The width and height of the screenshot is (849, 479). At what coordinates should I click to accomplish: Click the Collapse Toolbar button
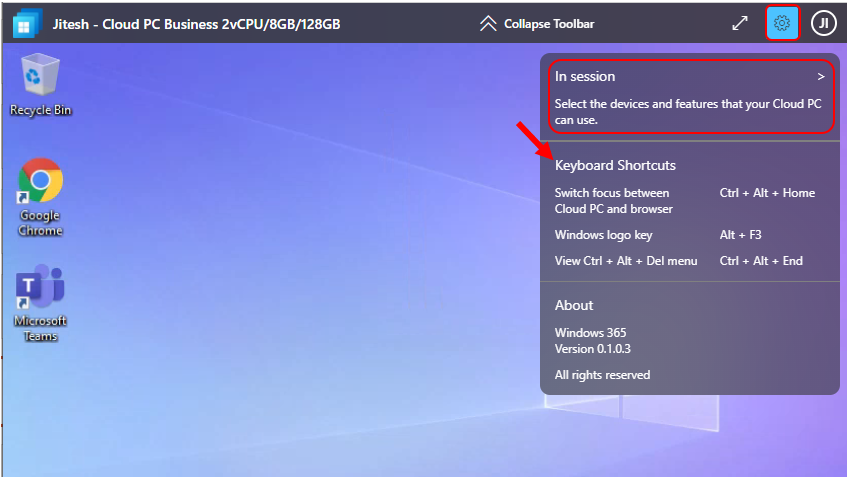point(537,24)
